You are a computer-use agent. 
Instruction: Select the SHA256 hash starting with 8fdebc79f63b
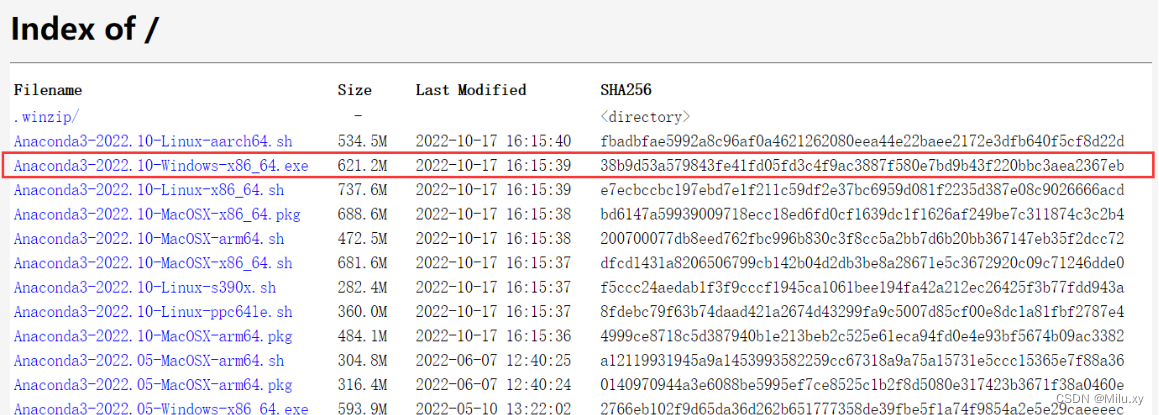point(863,312)
